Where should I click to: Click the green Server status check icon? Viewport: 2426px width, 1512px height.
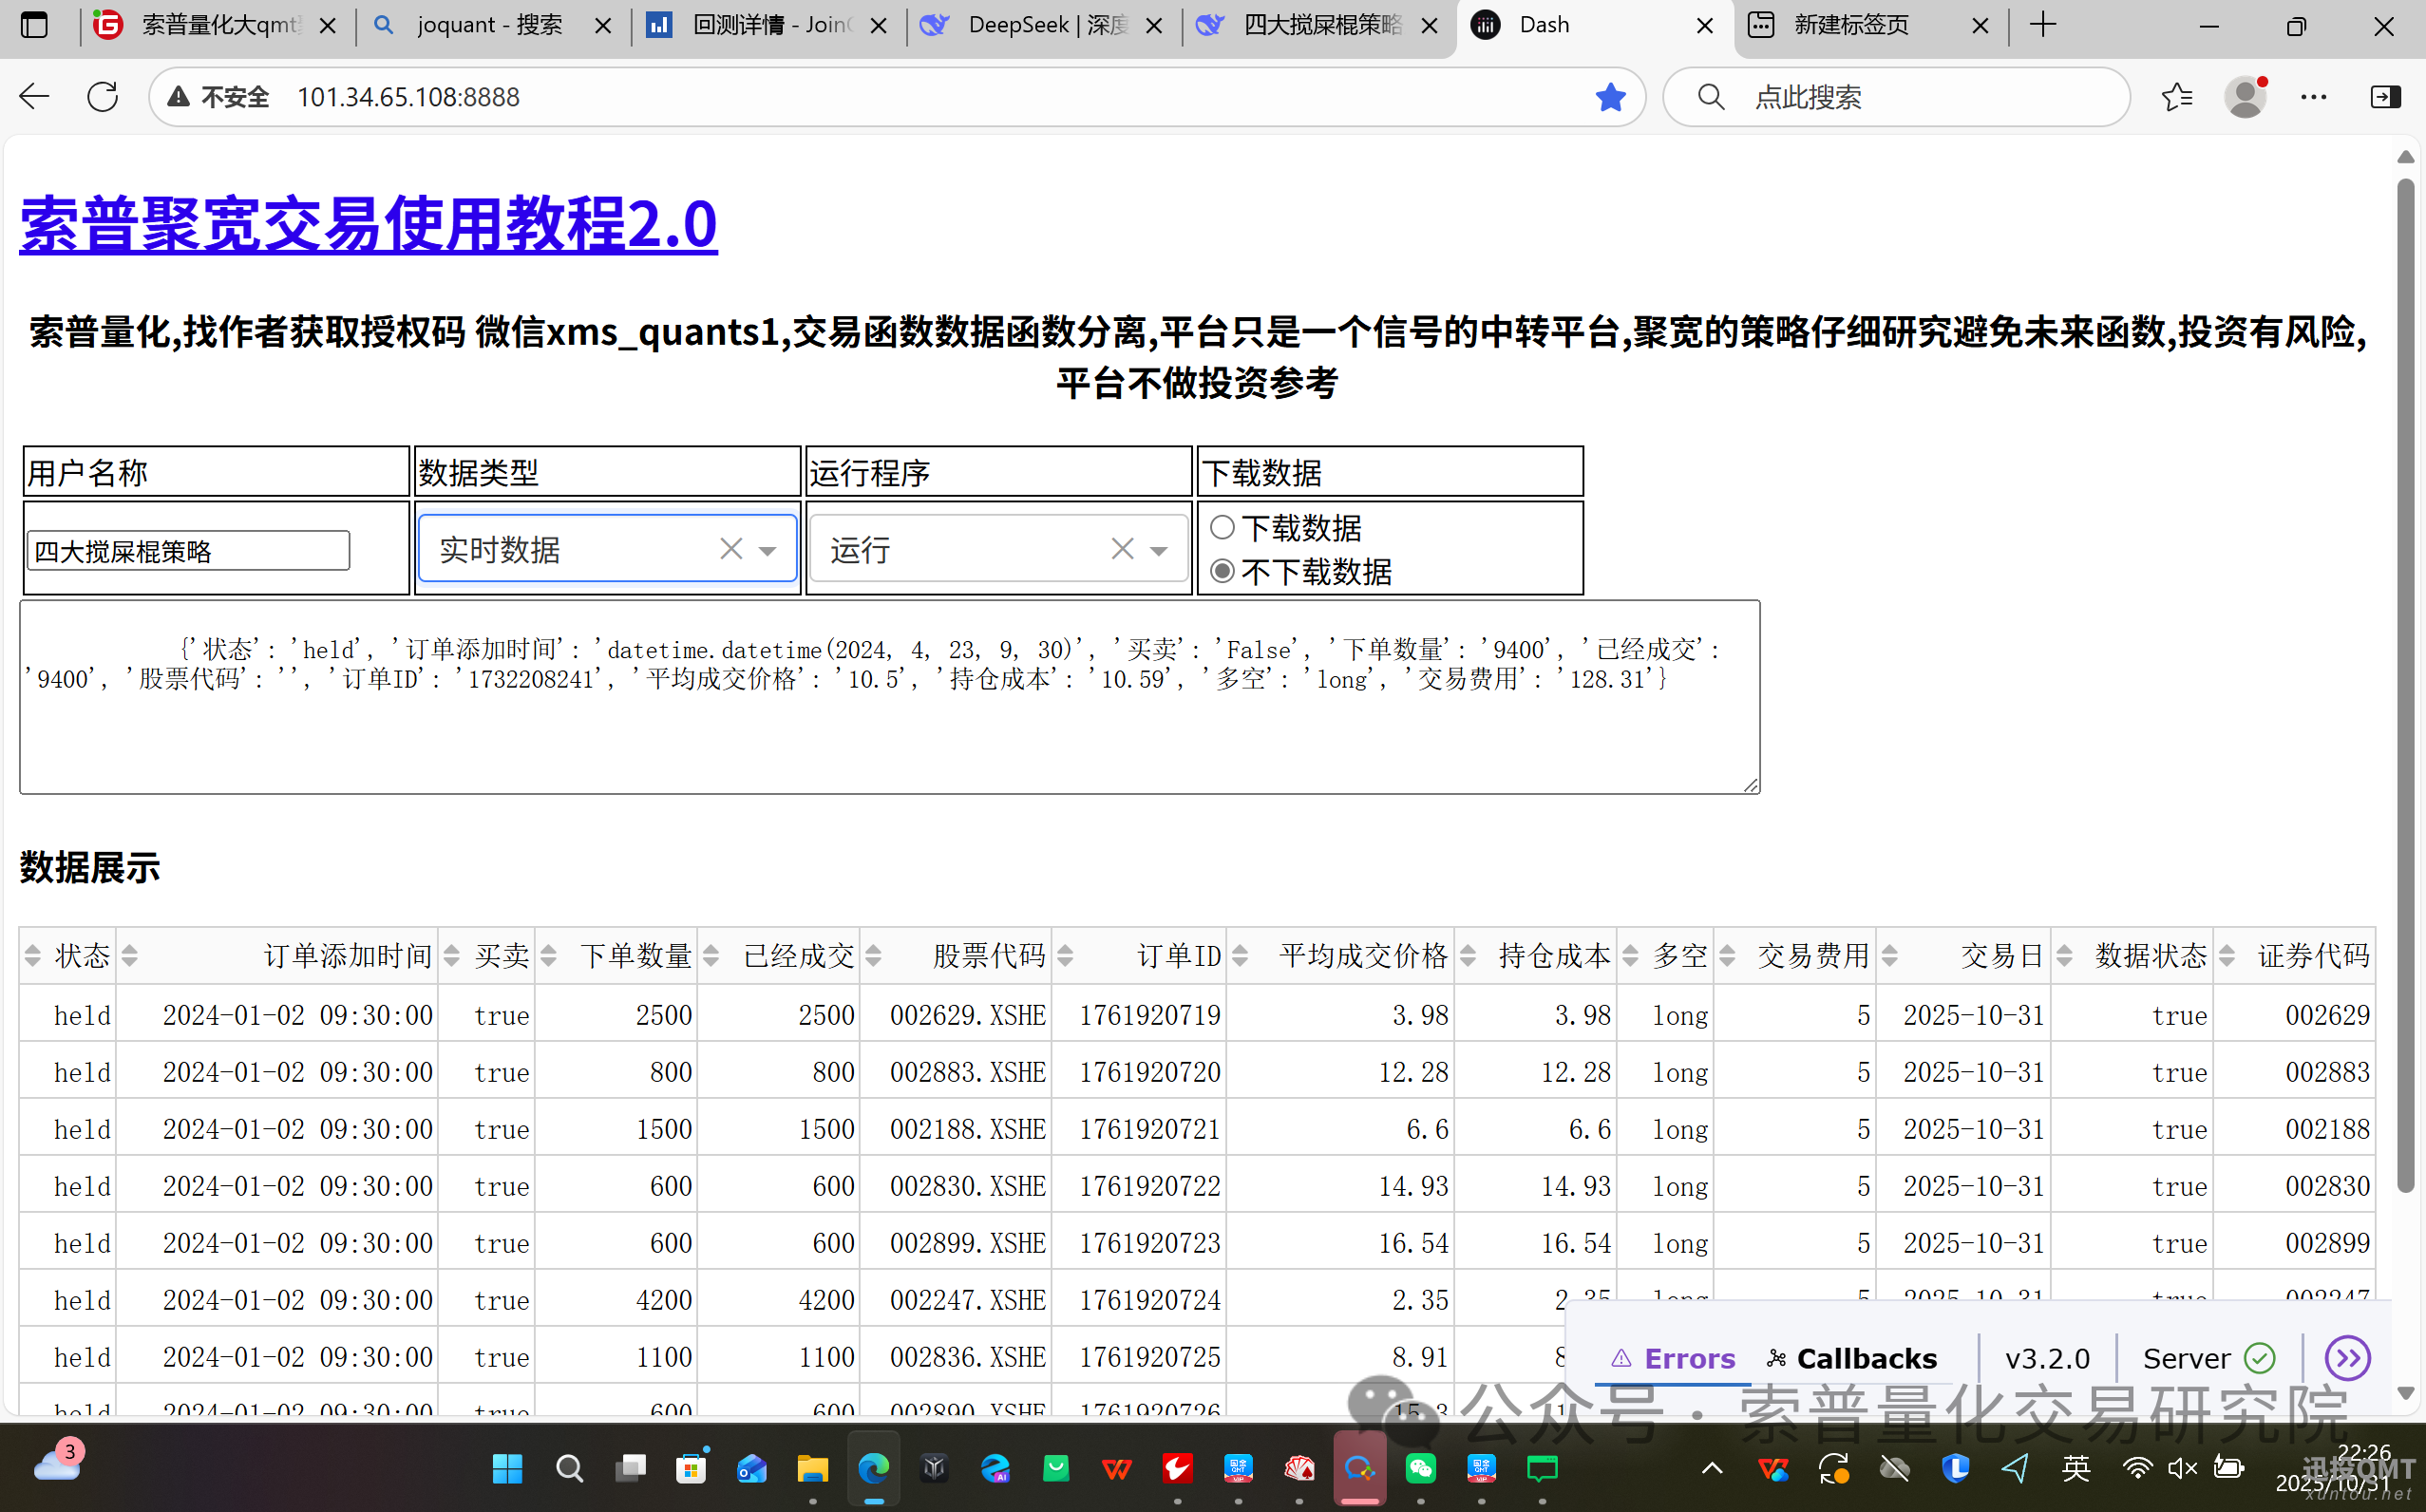click(x=2259, y=1358)
